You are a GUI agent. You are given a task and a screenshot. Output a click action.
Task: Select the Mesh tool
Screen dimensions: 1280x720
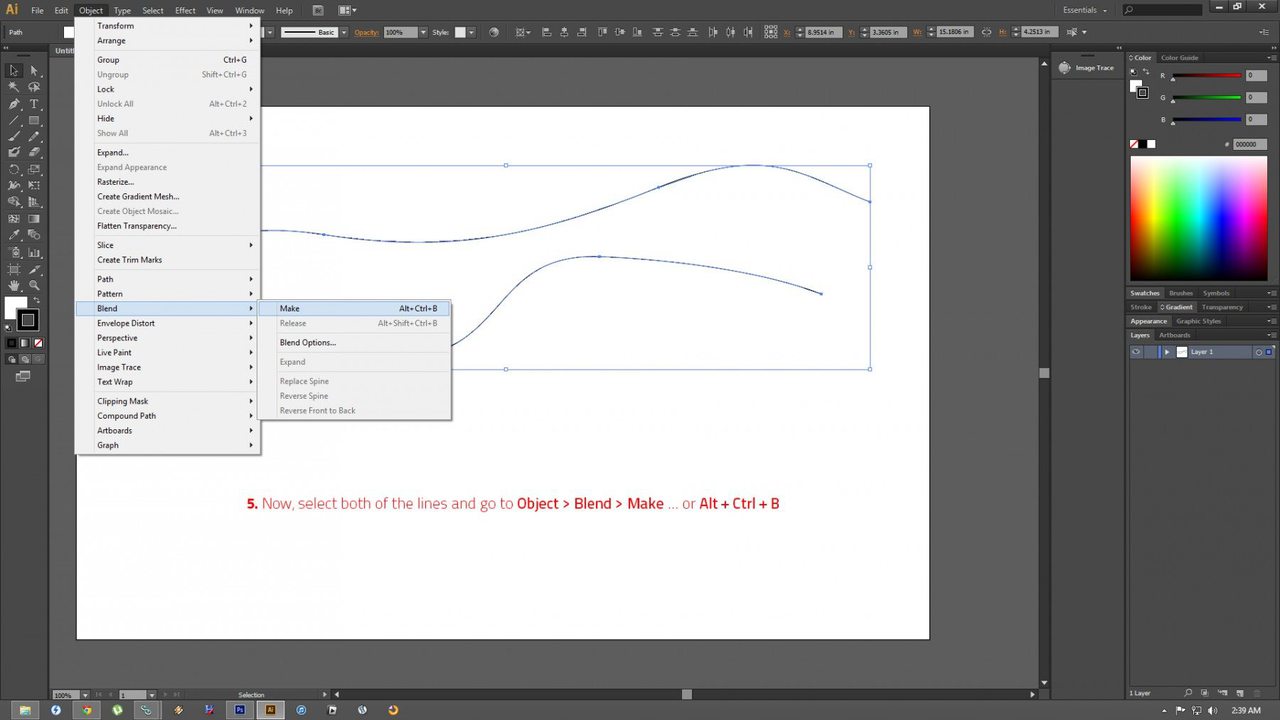14,218
